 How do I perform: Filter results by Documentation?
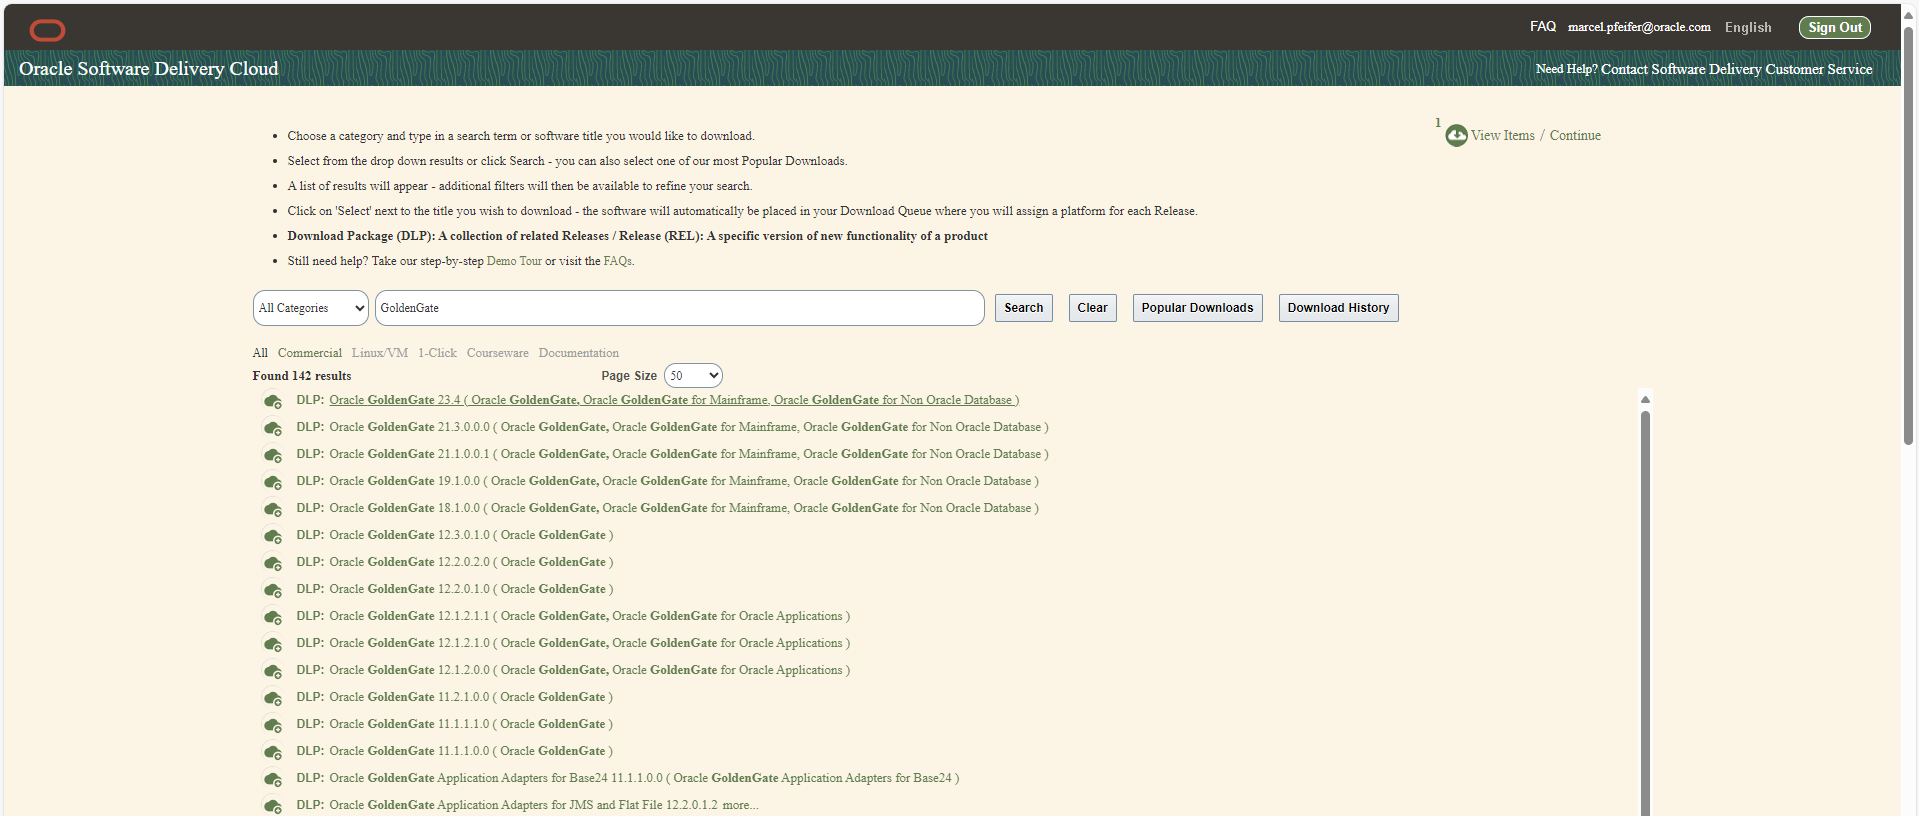(x=579, y=353)
